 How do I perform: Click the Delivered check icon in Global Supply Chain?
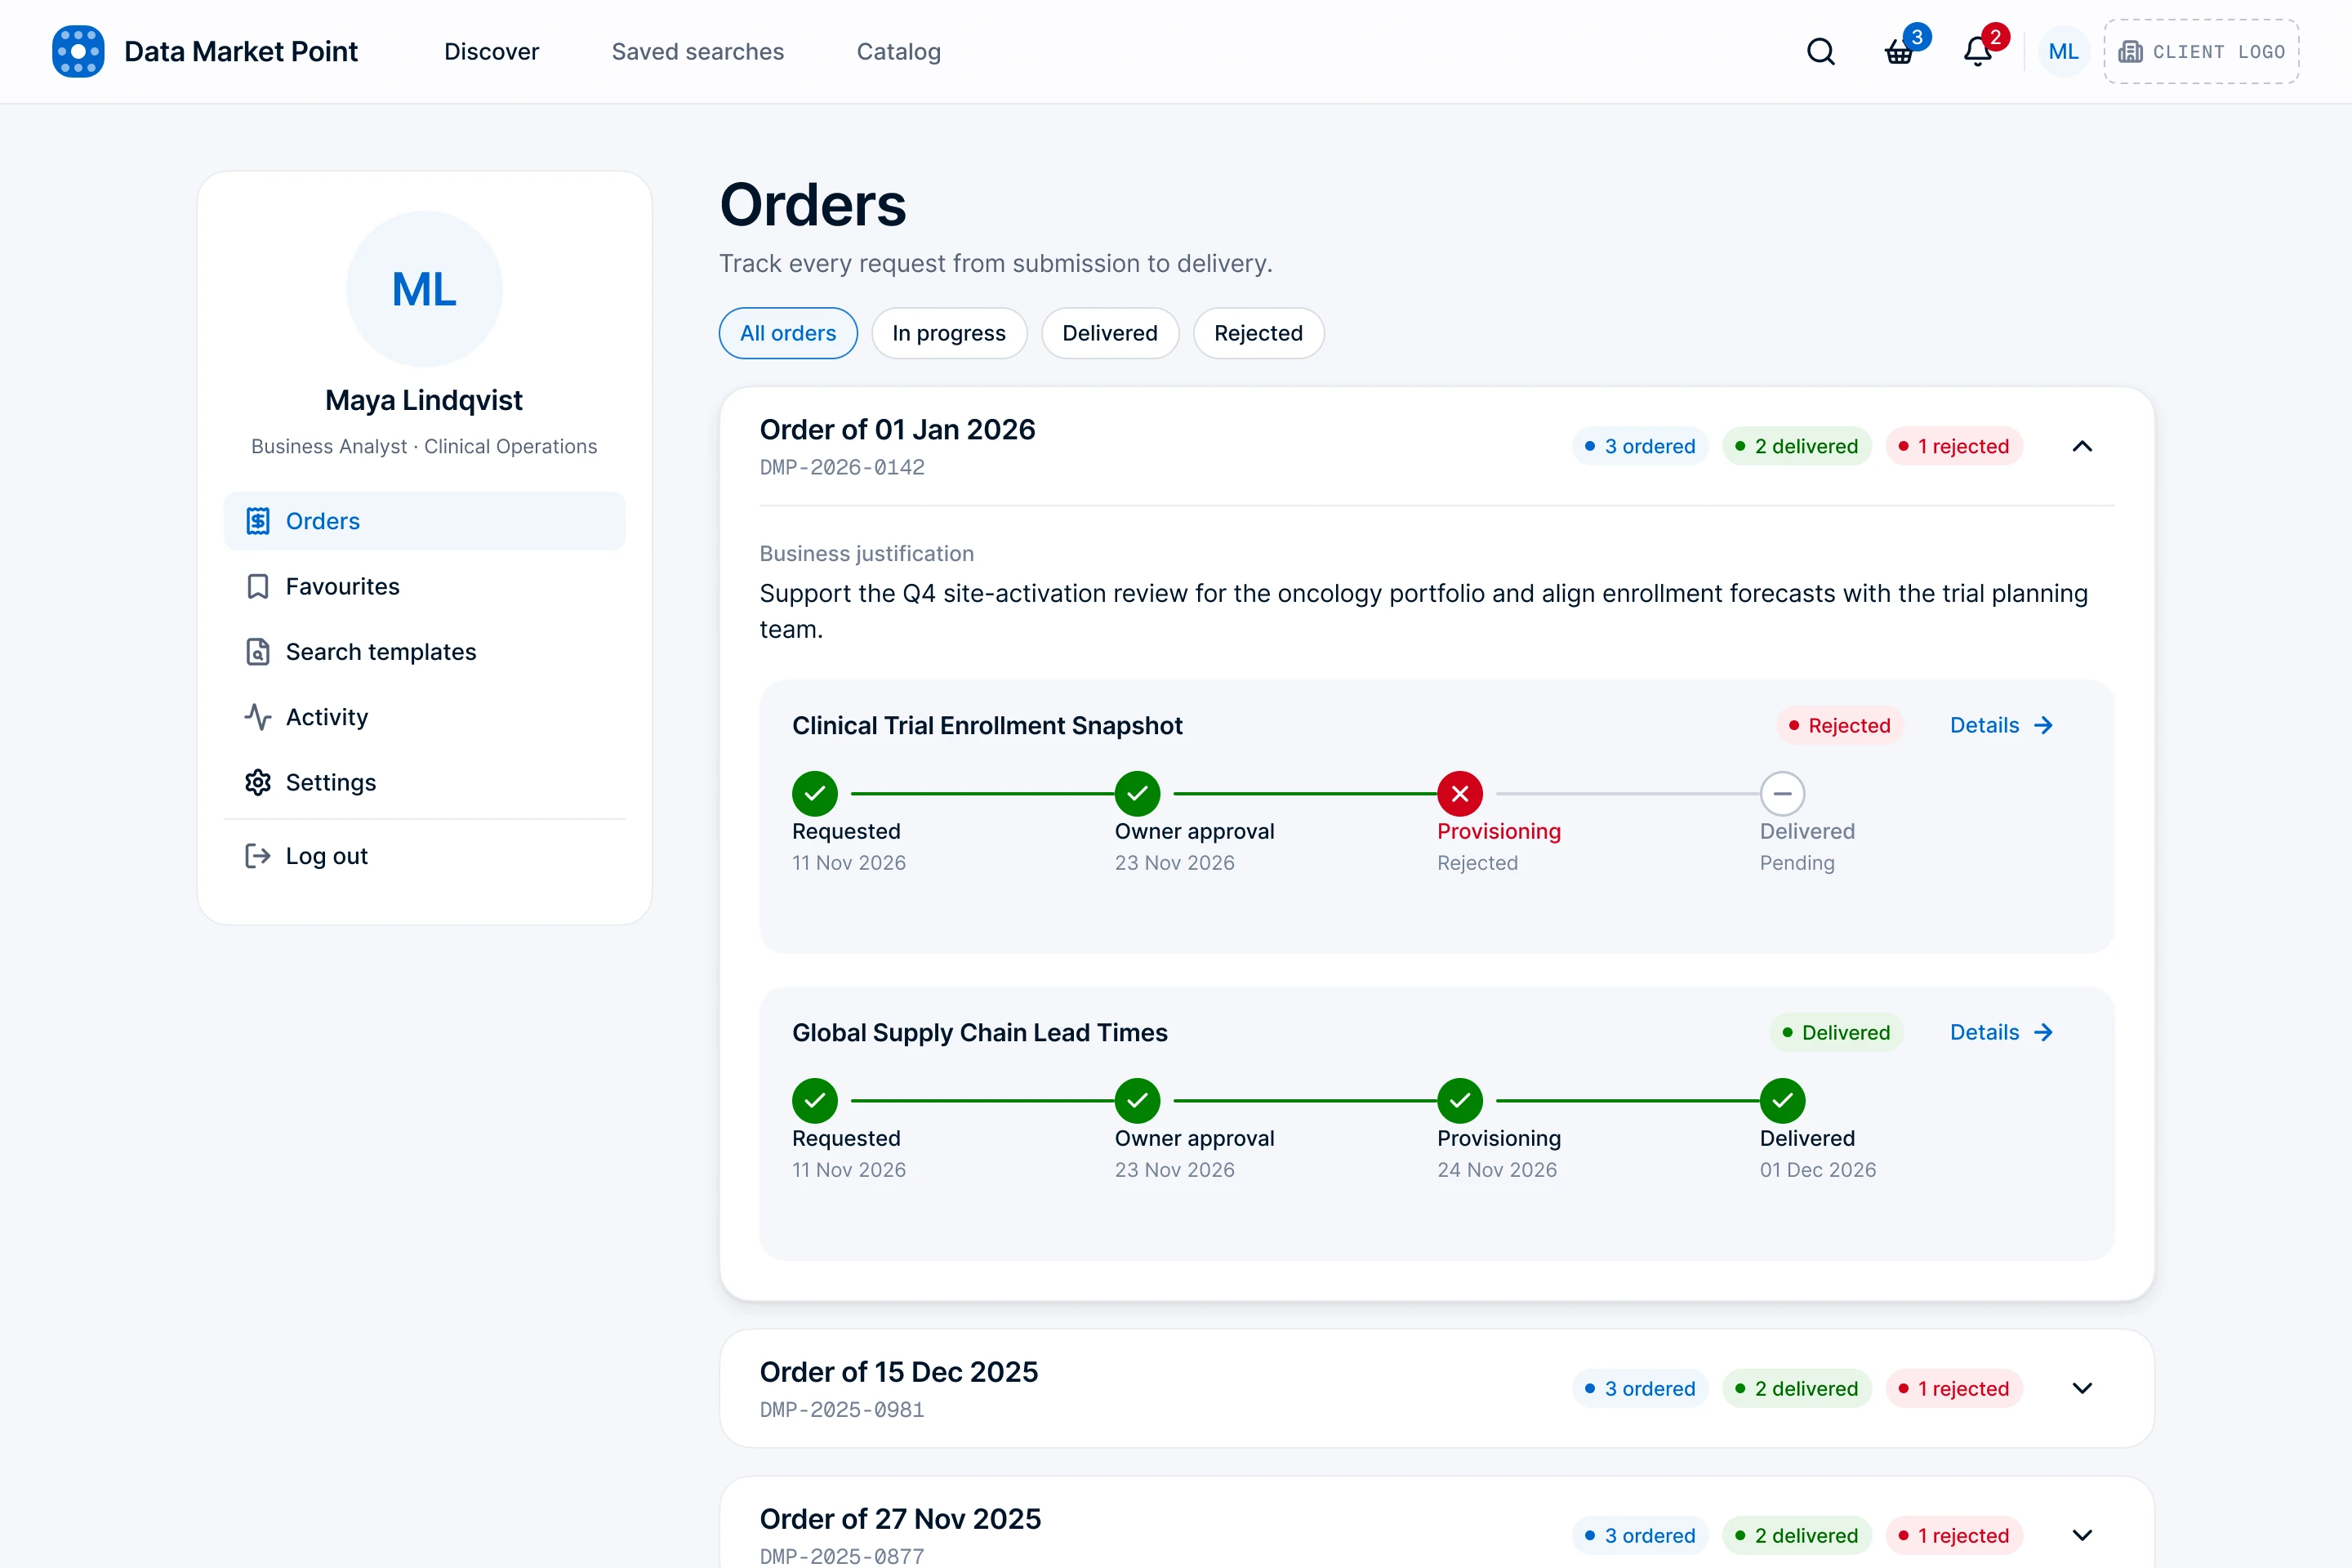pos(1782,1101)
